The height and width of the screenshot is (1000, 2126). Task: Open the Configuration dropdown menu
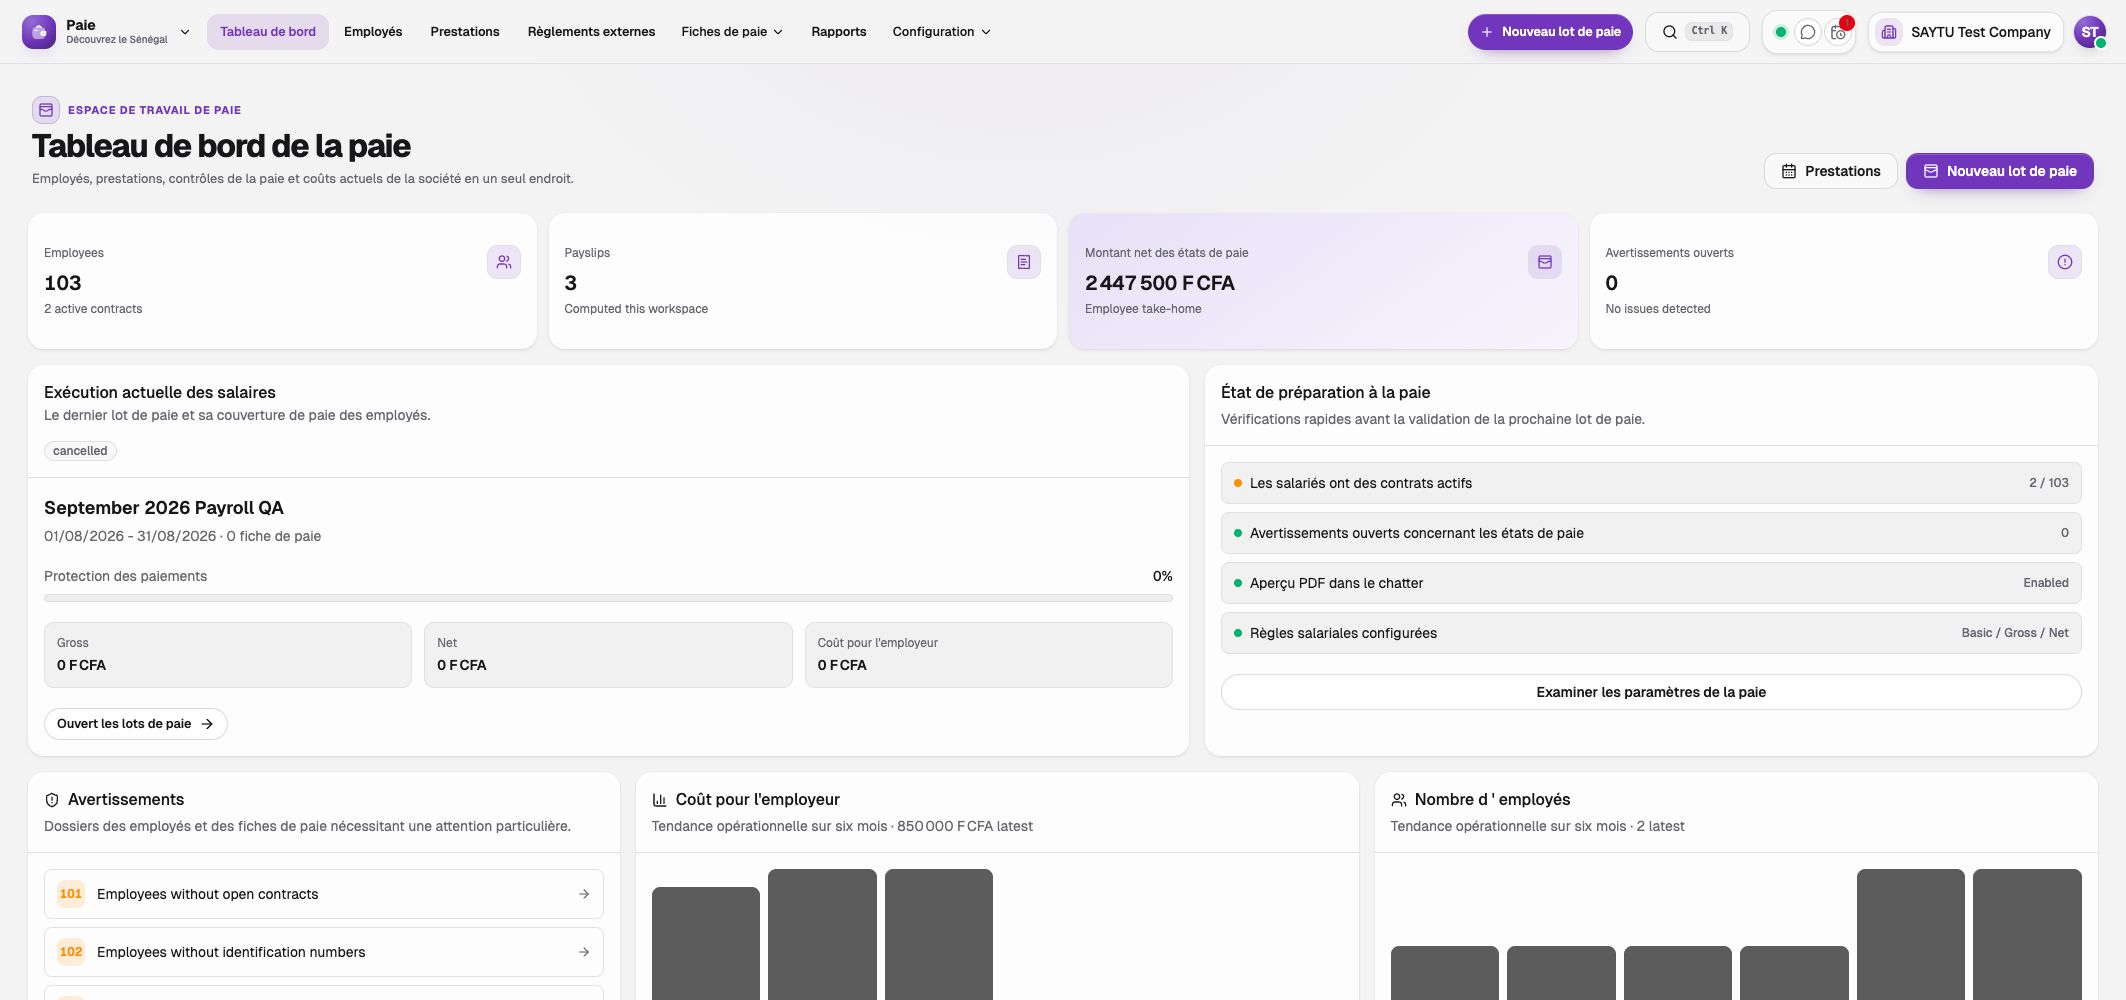941,32
